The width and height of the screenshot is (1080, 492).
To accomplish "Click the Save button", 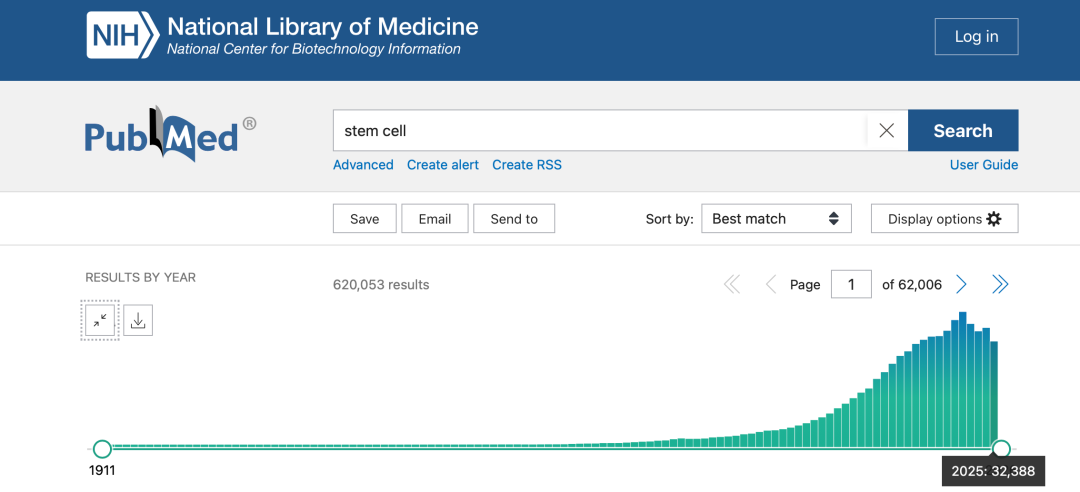I will (364, 219).
